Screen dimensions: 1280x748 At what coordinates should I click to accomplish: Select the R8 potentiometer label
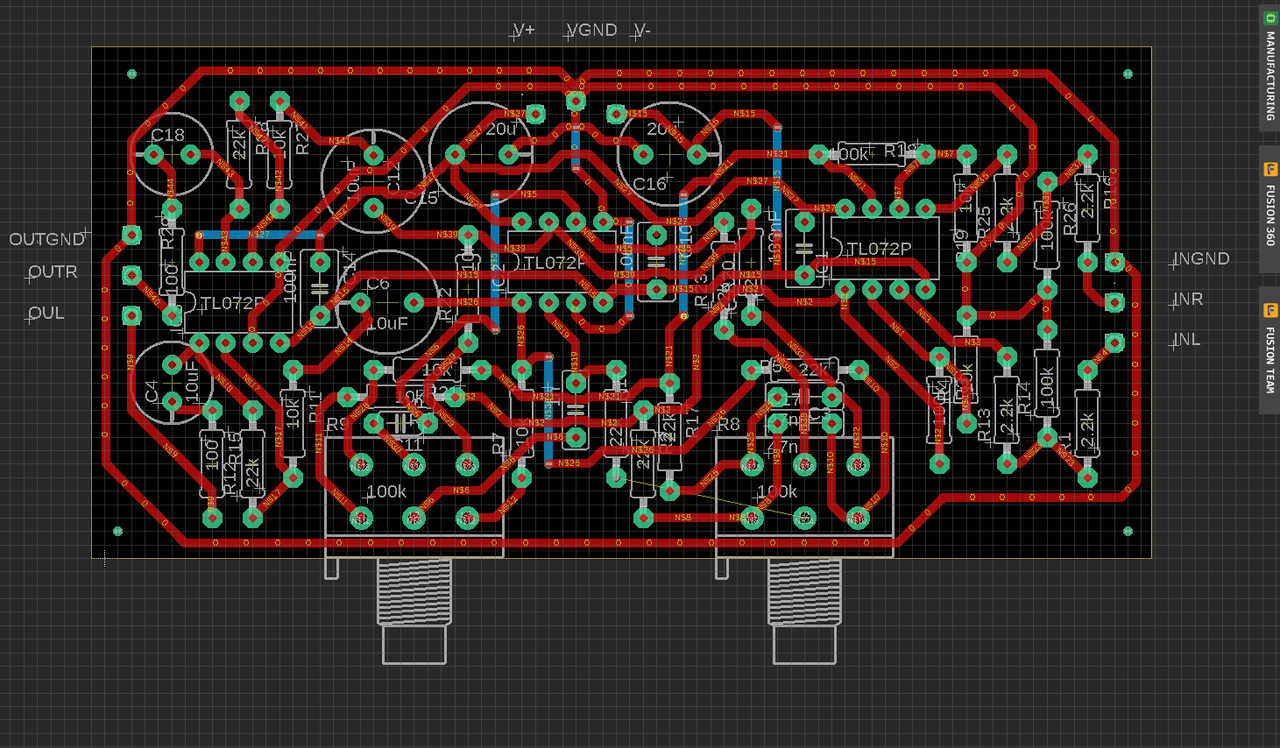pos(729,424)
